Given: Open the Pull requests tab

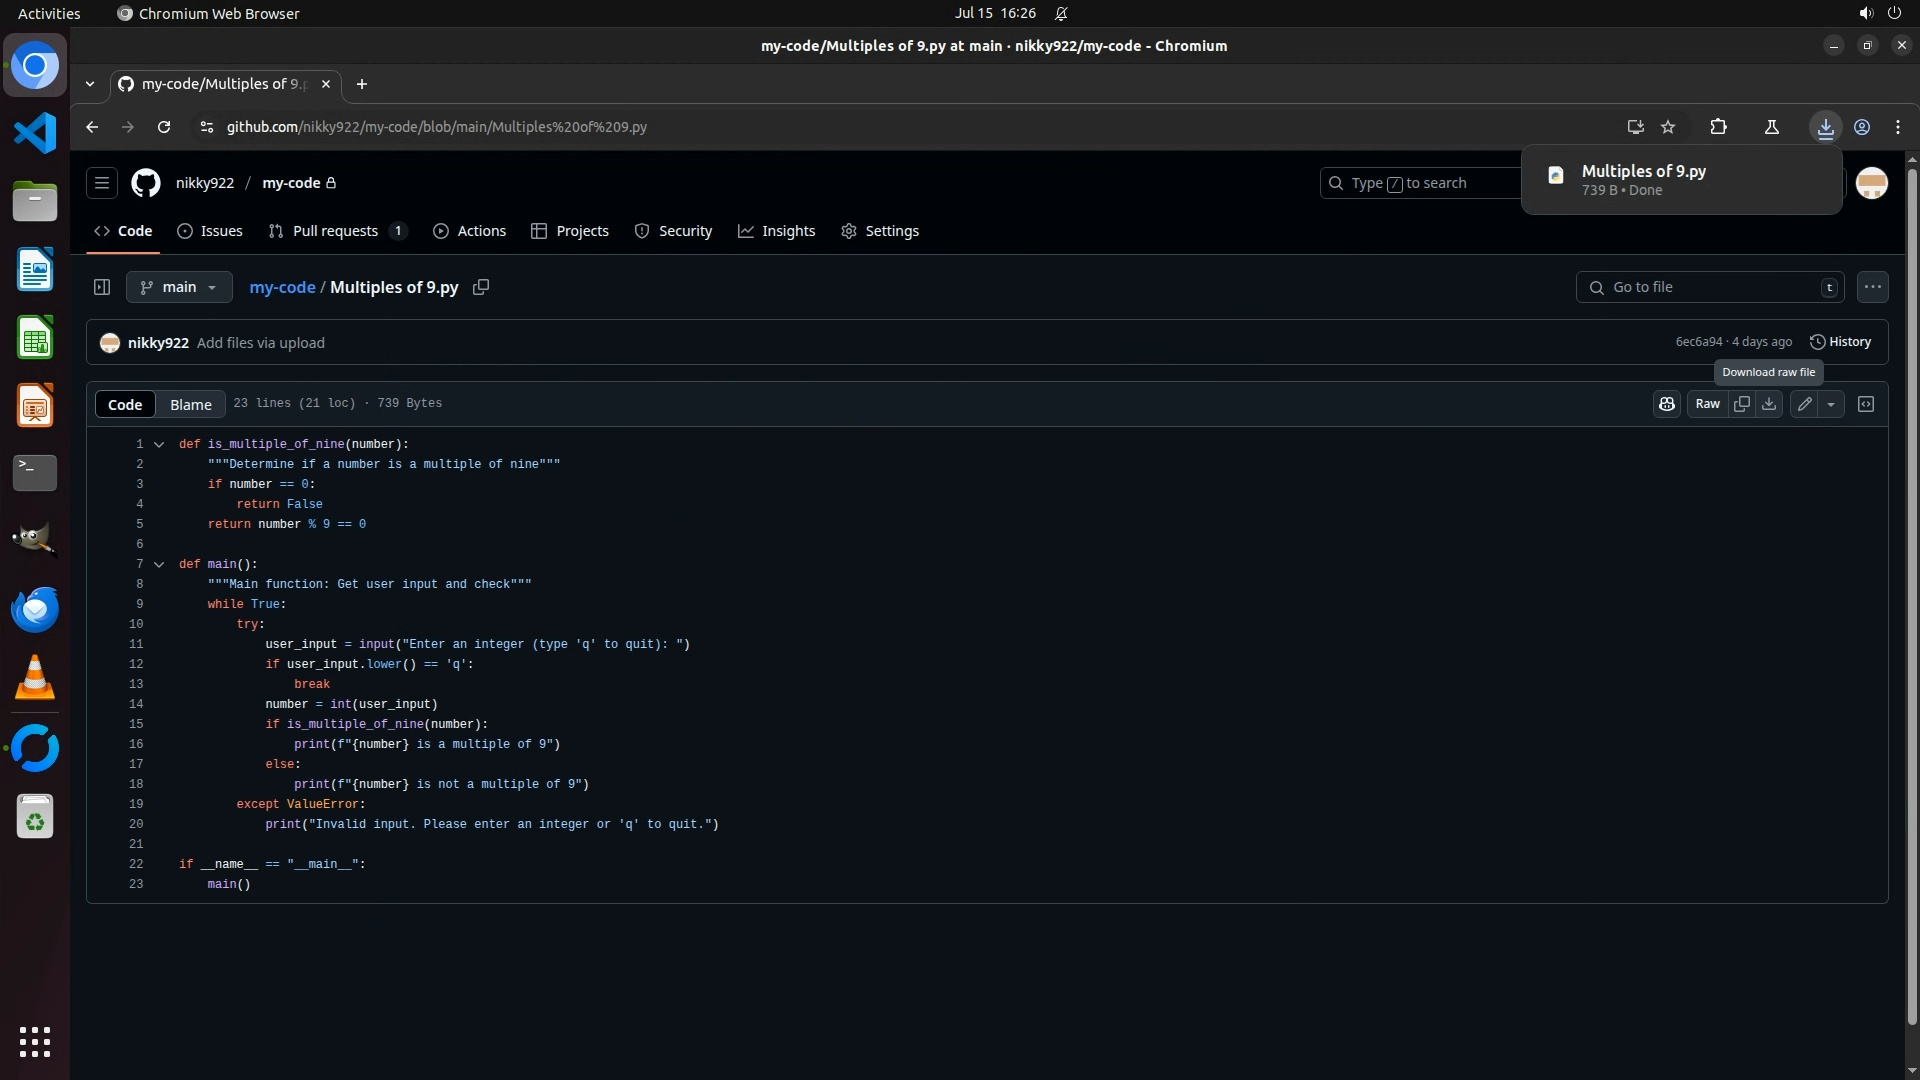Looking at the screenshot, I should (x=335, y=231).
